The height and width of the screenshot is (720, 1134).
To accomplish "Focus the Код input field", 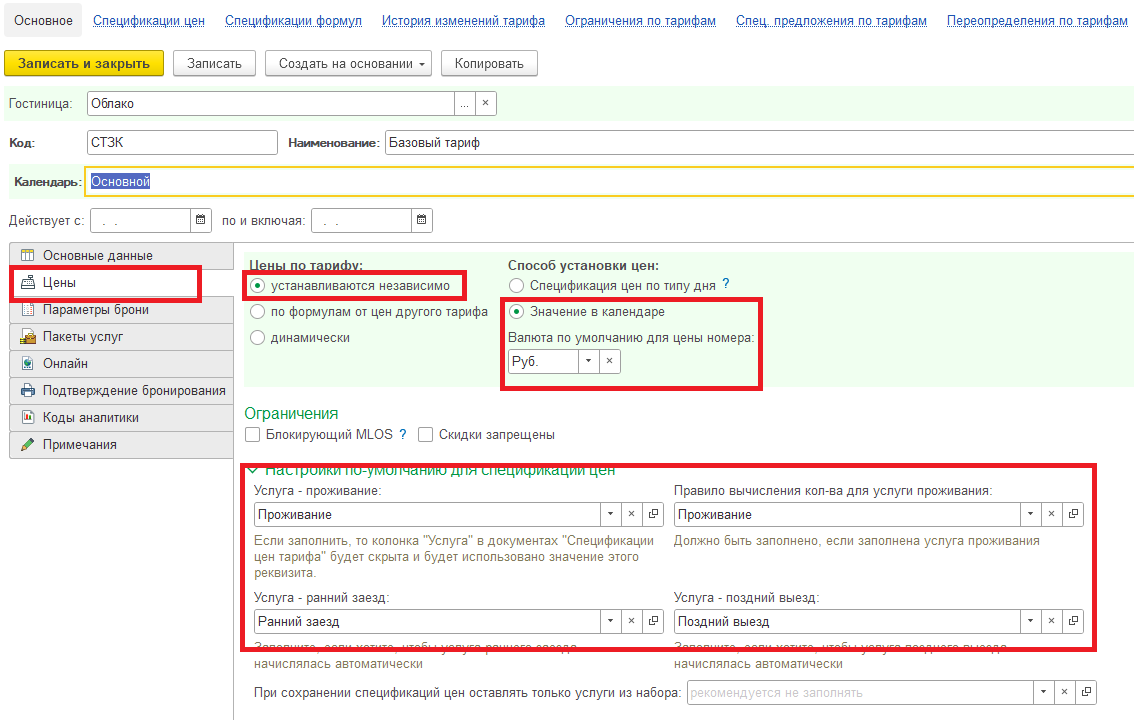I will coord(182,142).
